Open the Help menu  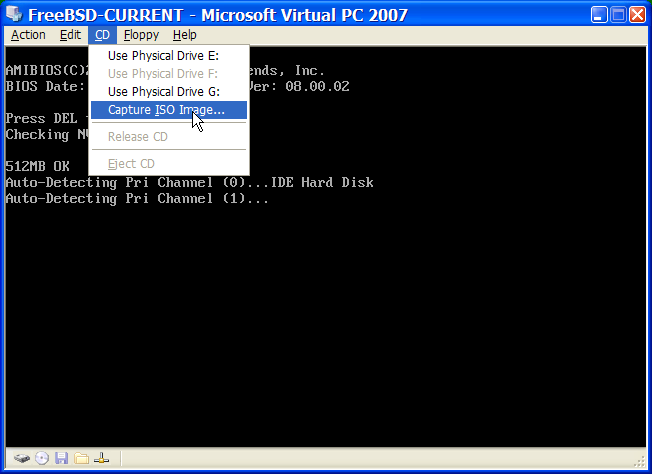click(184, 35)
